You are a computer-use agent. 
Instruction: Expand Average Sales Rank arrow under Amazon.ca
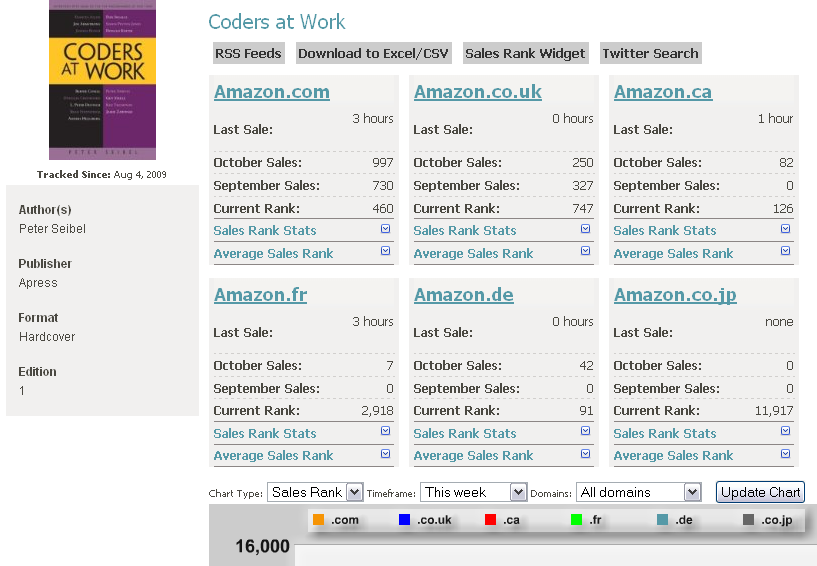(x=786, y=251)
